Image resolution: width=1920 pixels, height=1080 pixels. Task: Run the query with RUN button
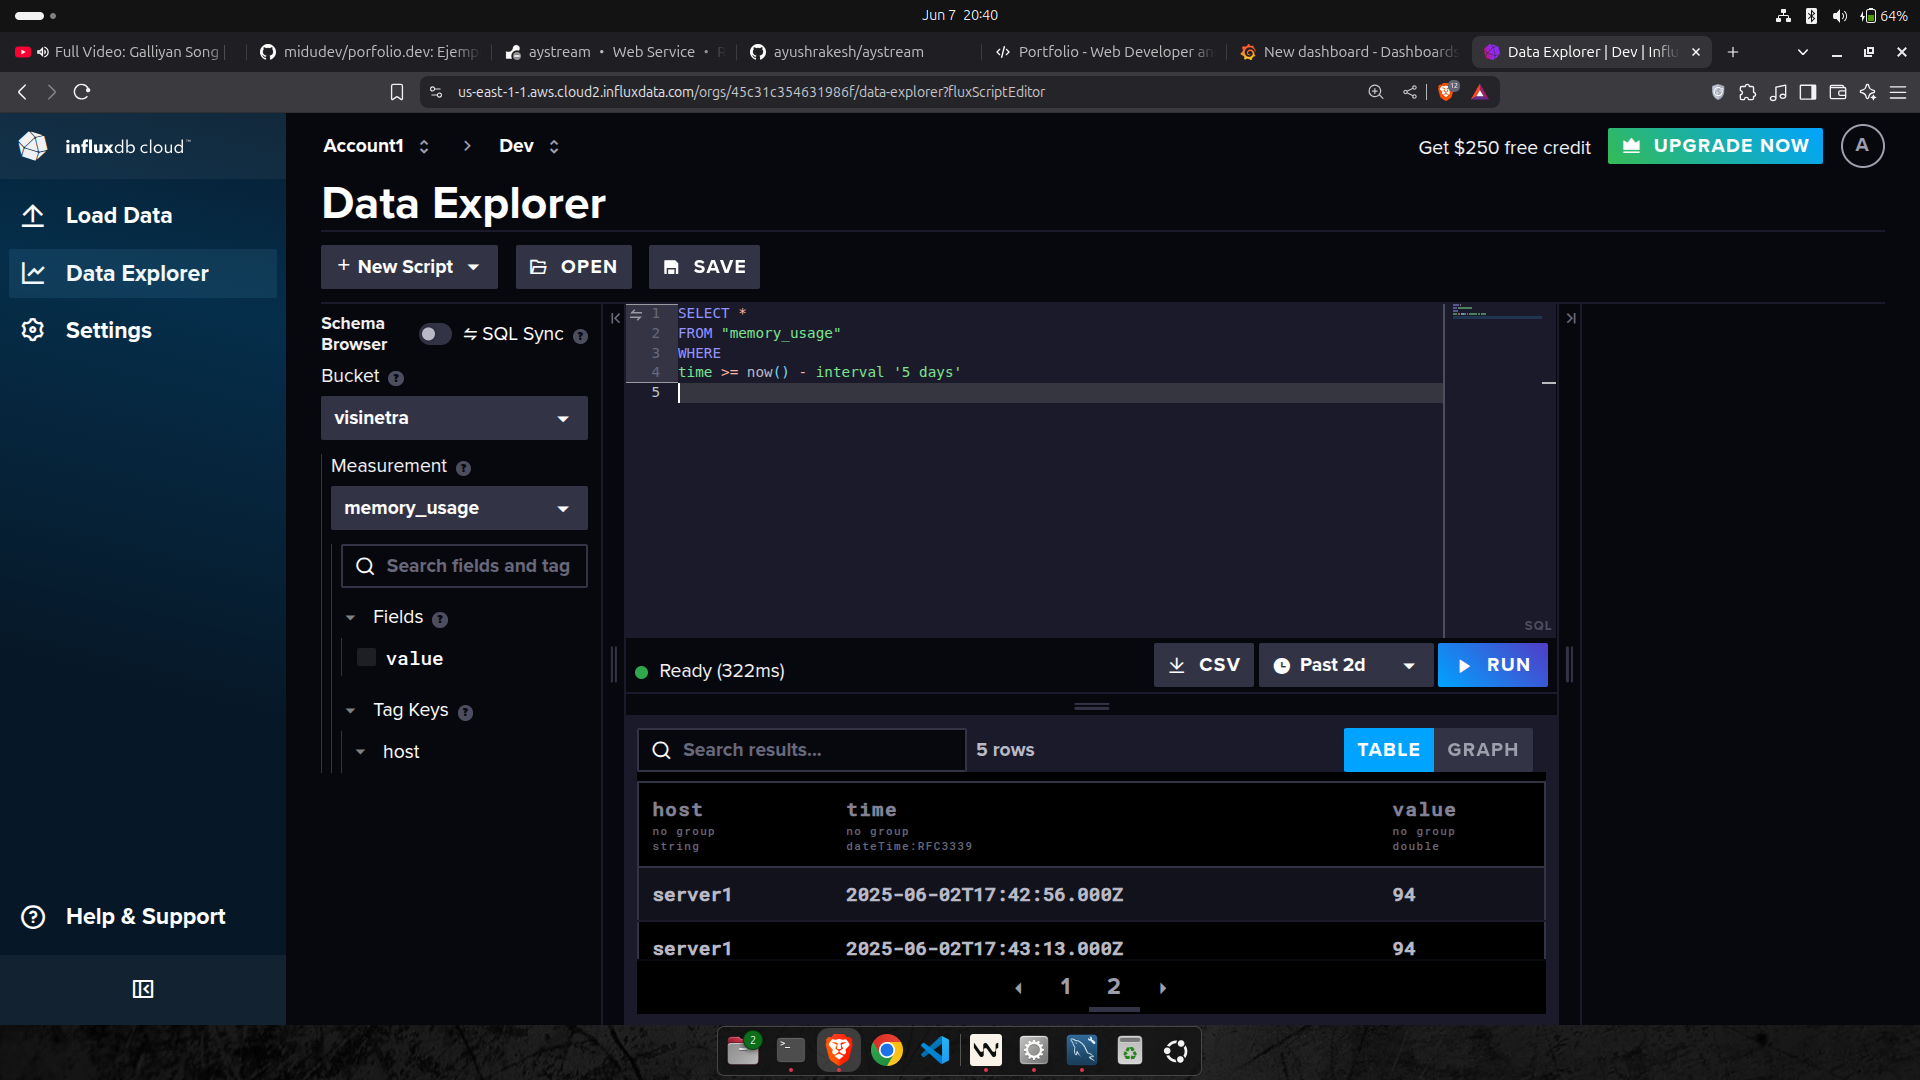[x=1492, y=665]
